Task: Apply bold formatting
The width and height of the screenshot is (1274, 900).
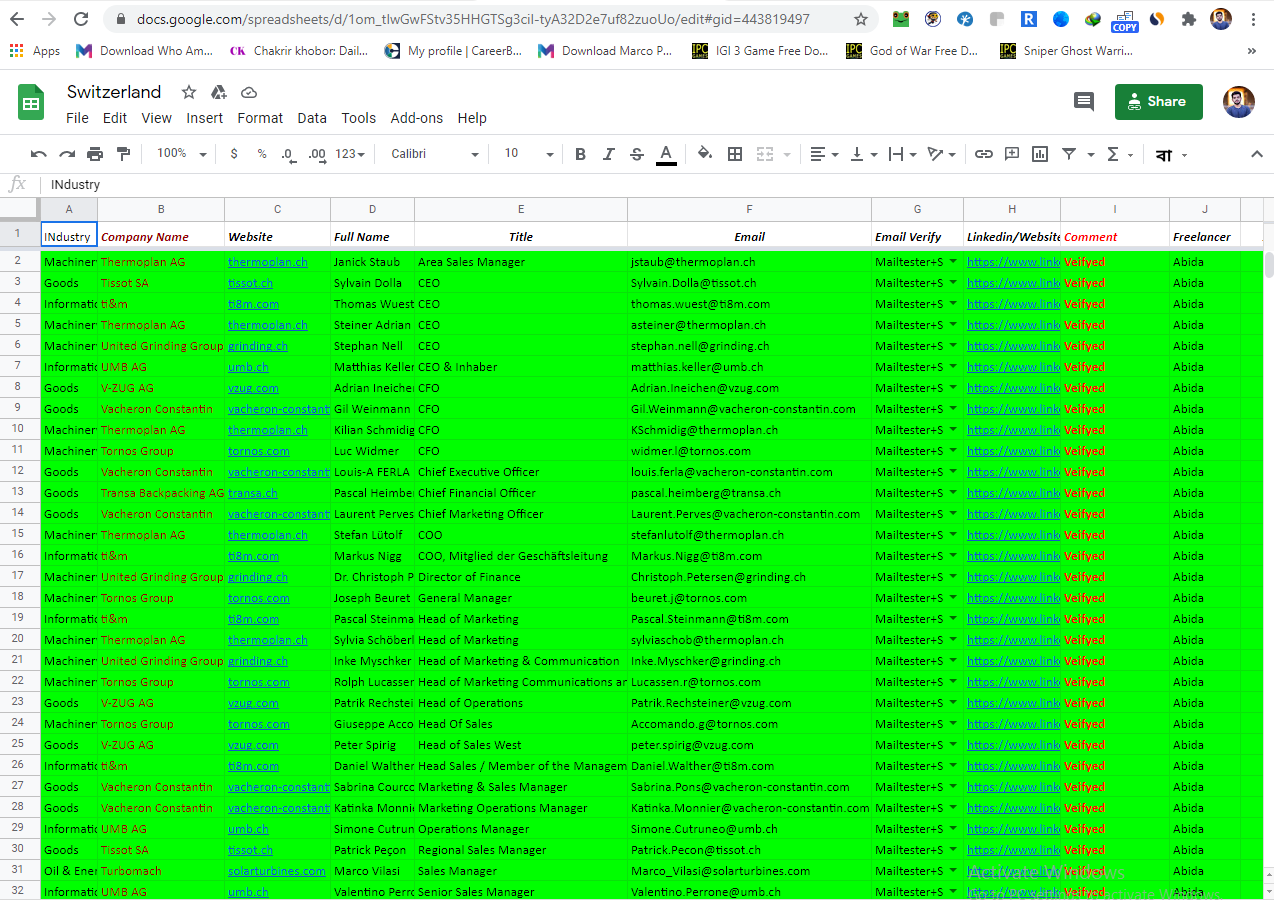Action: tap(580, 154)
